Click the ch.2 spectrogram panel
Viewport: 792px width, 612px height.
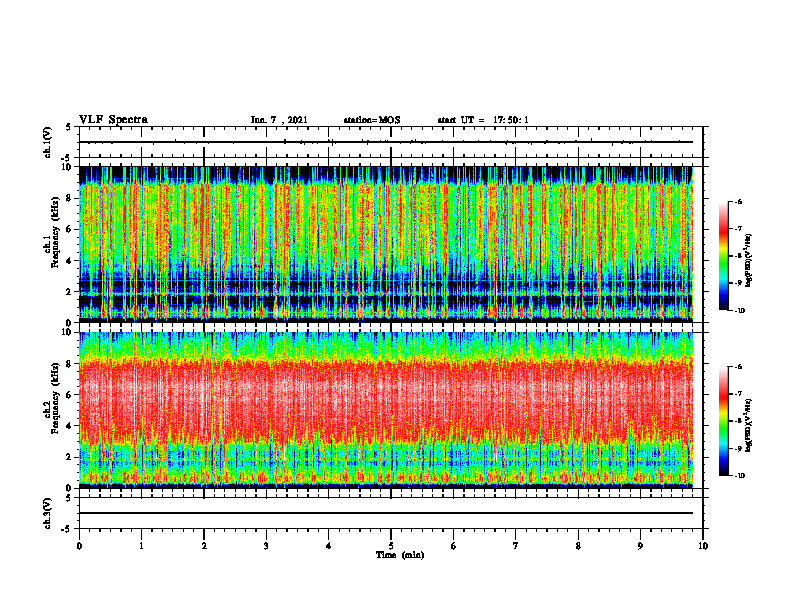[x=386, y=410]
